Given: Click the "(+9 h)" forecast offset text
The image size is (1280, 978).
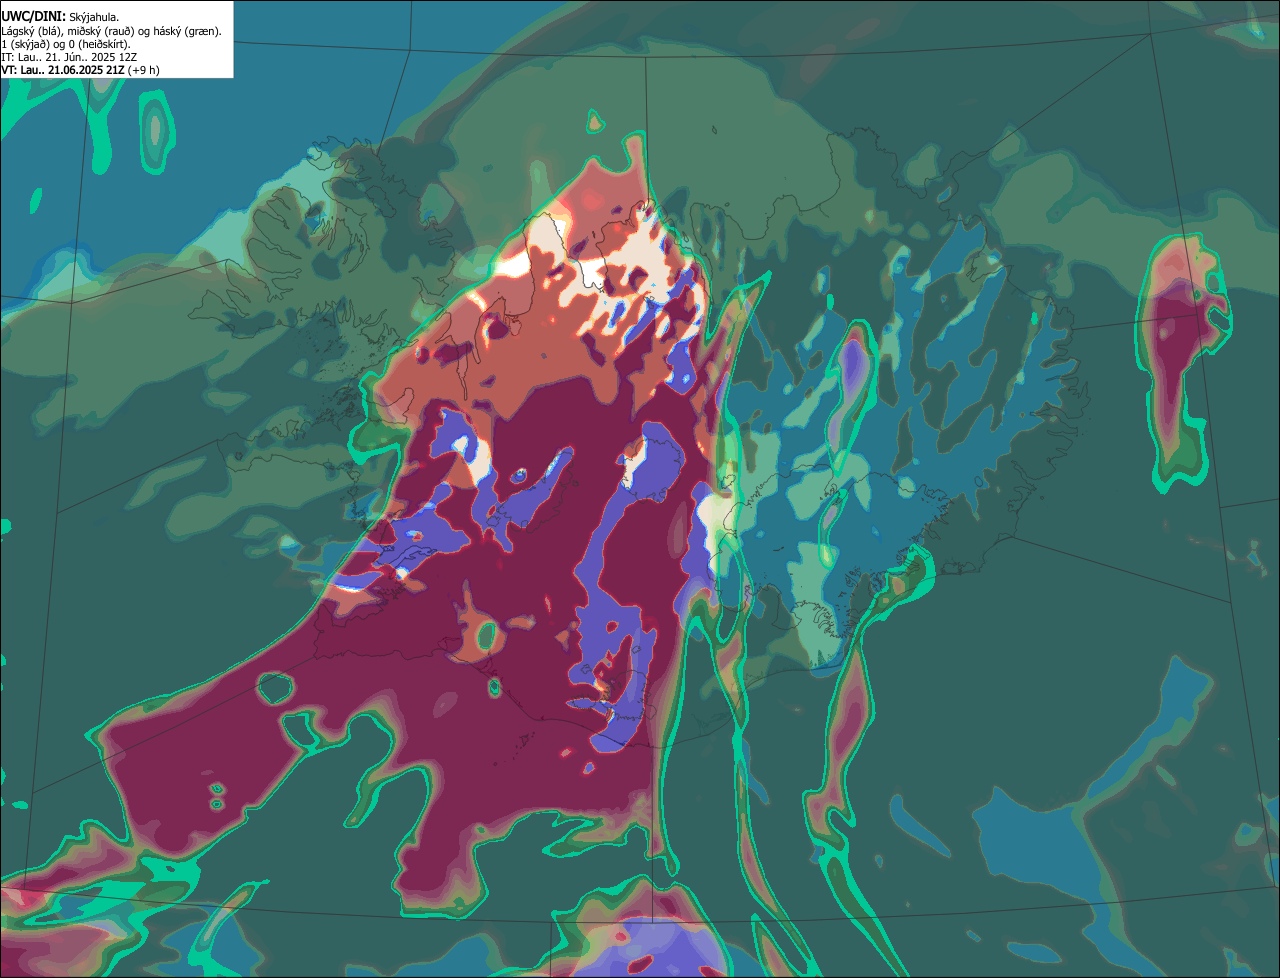Looking at the screenshot, I should [144, 70].
